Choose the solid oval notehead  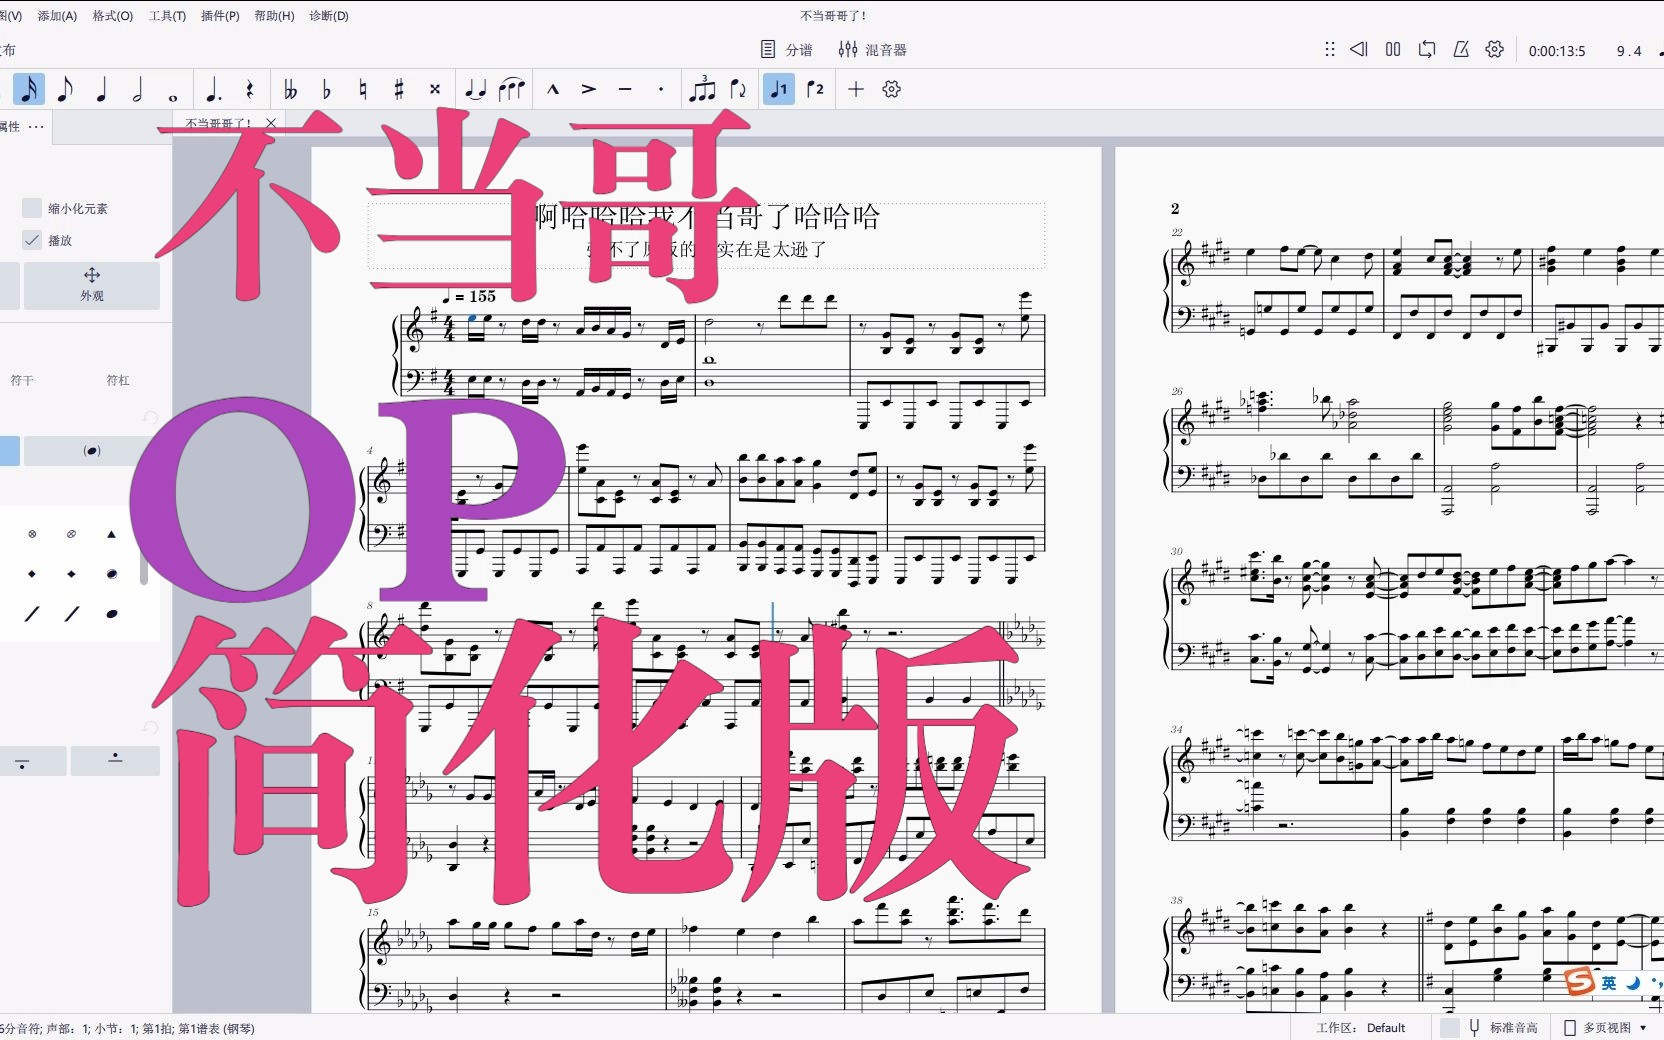(111, 614)
